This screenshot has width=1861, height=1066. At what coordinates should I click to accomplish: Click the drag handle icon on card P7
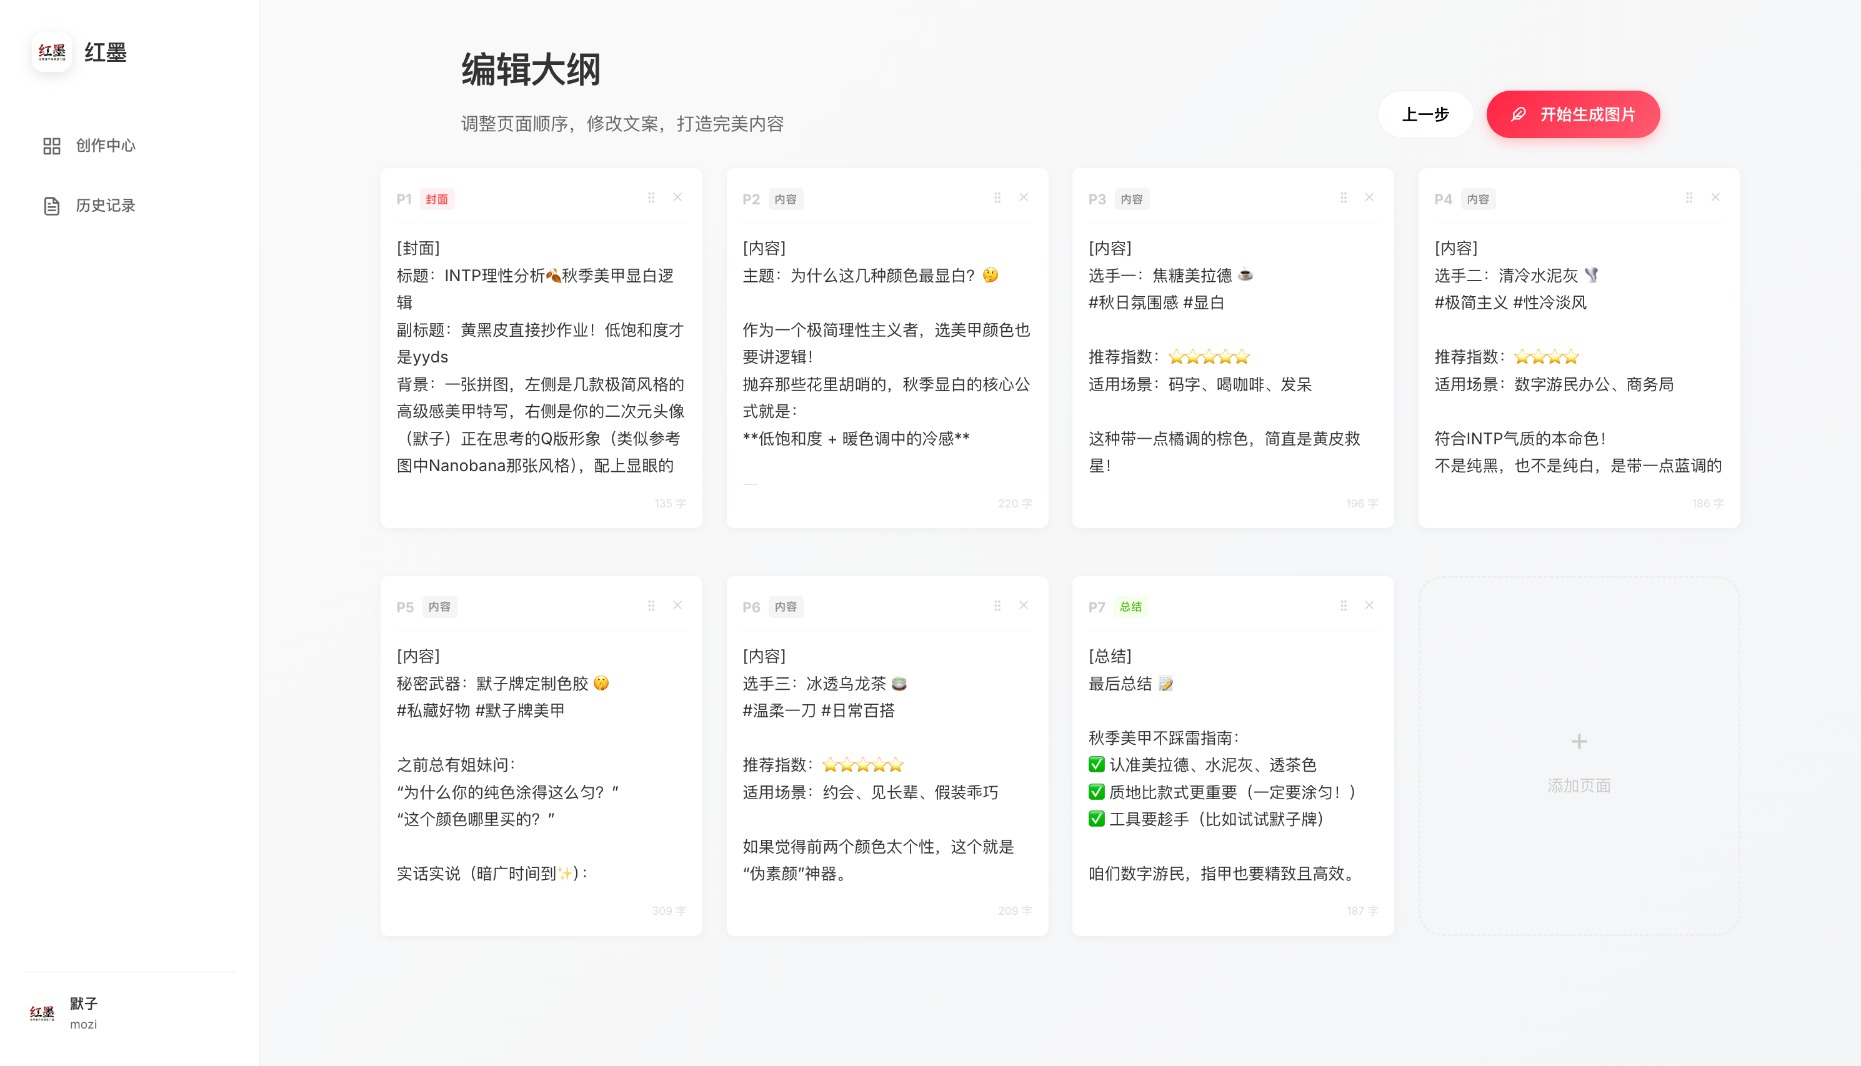click(1343, 605)
